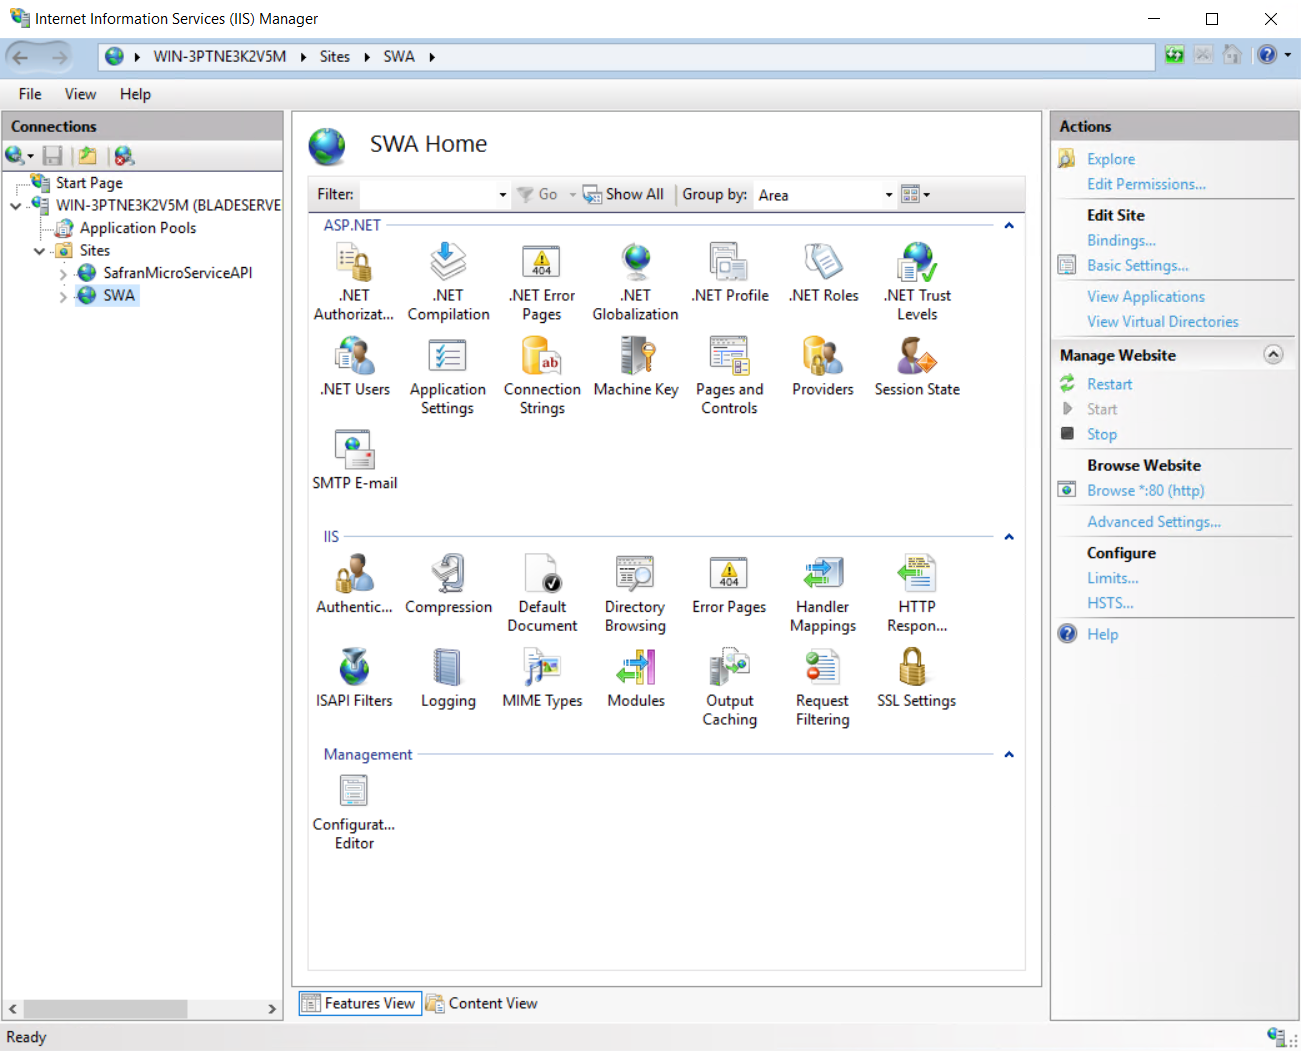Click the Filter input field
Viewport: 1301px width, 1051px height.
point(430,195)
